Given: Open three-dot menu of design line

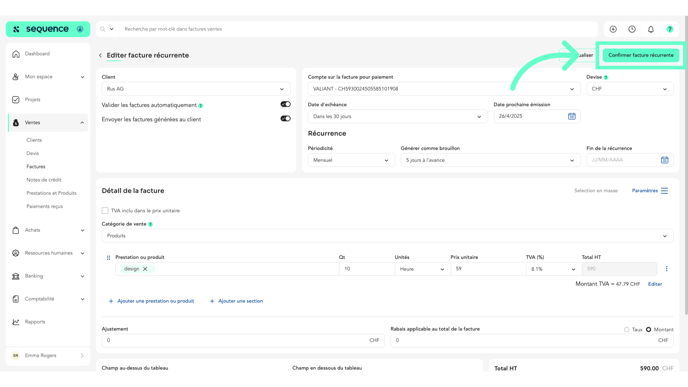Looking at the screenshot, I should (x=666, y=269).
